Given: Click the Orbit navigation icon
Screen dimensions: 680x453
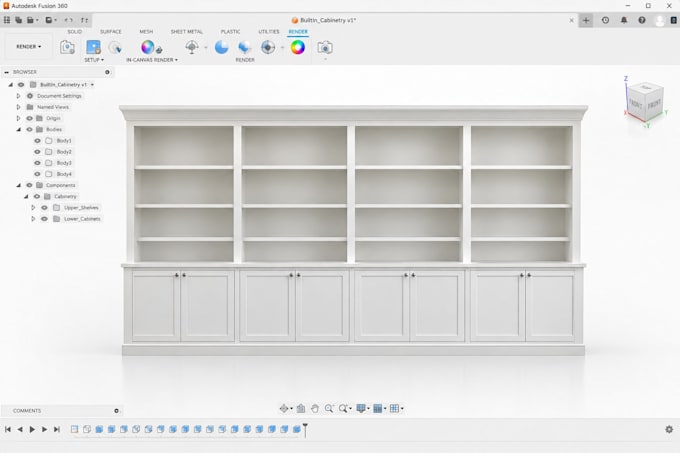Looking at the screenshot, I should 284,408.
